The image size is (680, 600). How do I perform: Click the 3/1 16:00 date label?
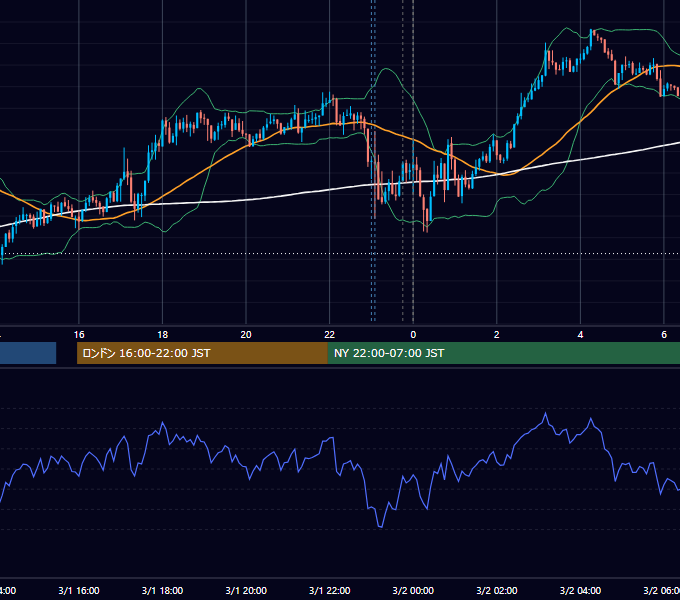[x=79, y=591]
